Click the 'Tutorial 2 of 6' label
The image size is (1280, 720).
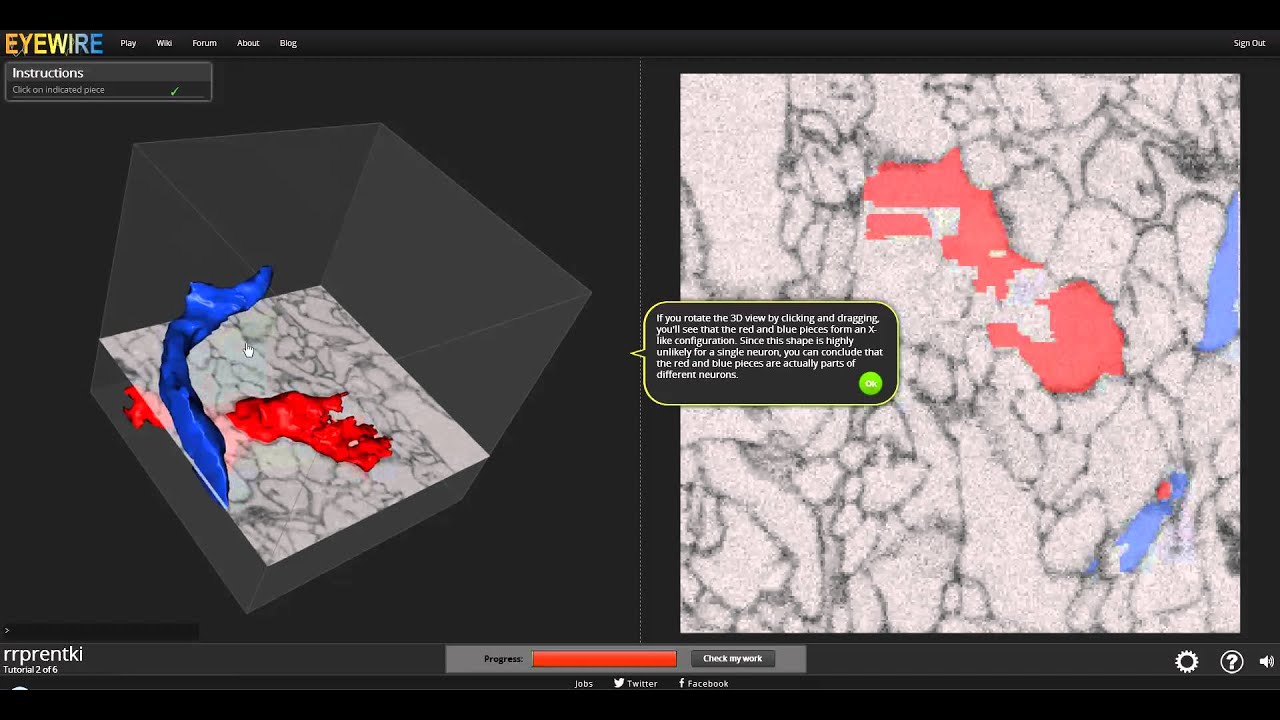pos(30,670)
